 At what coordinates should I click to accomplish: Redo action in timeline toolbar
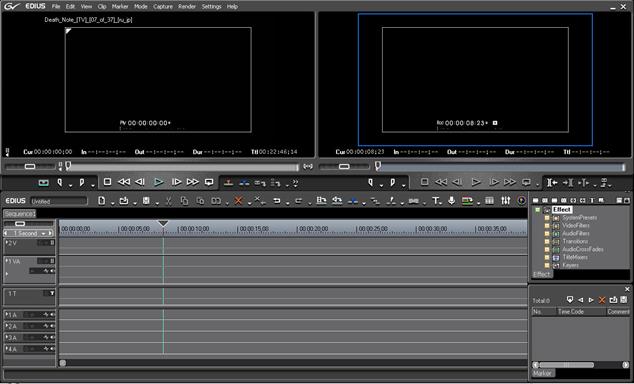[299, 200]
